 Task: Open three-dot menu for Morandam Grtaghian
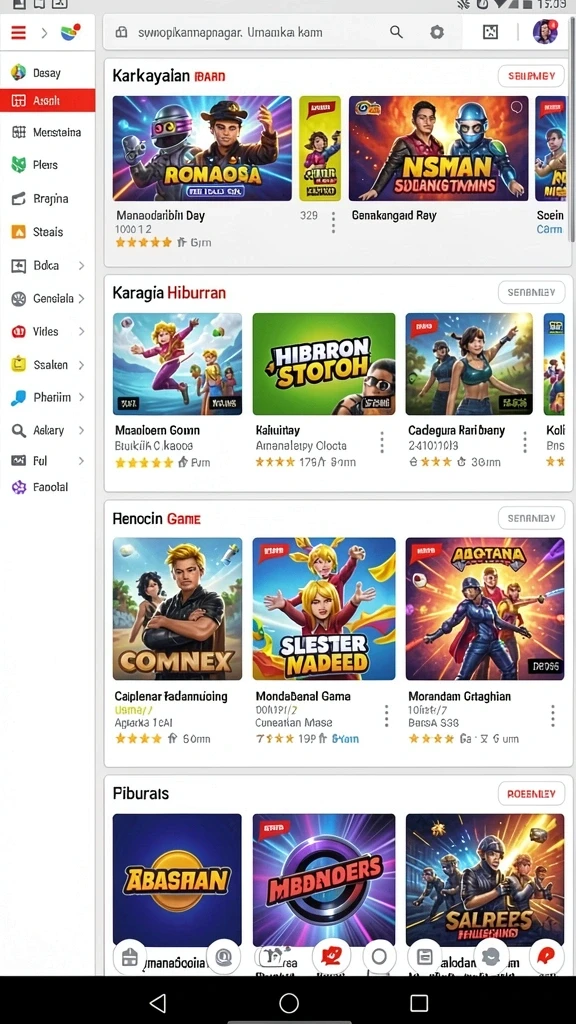[x=552, y=715]
